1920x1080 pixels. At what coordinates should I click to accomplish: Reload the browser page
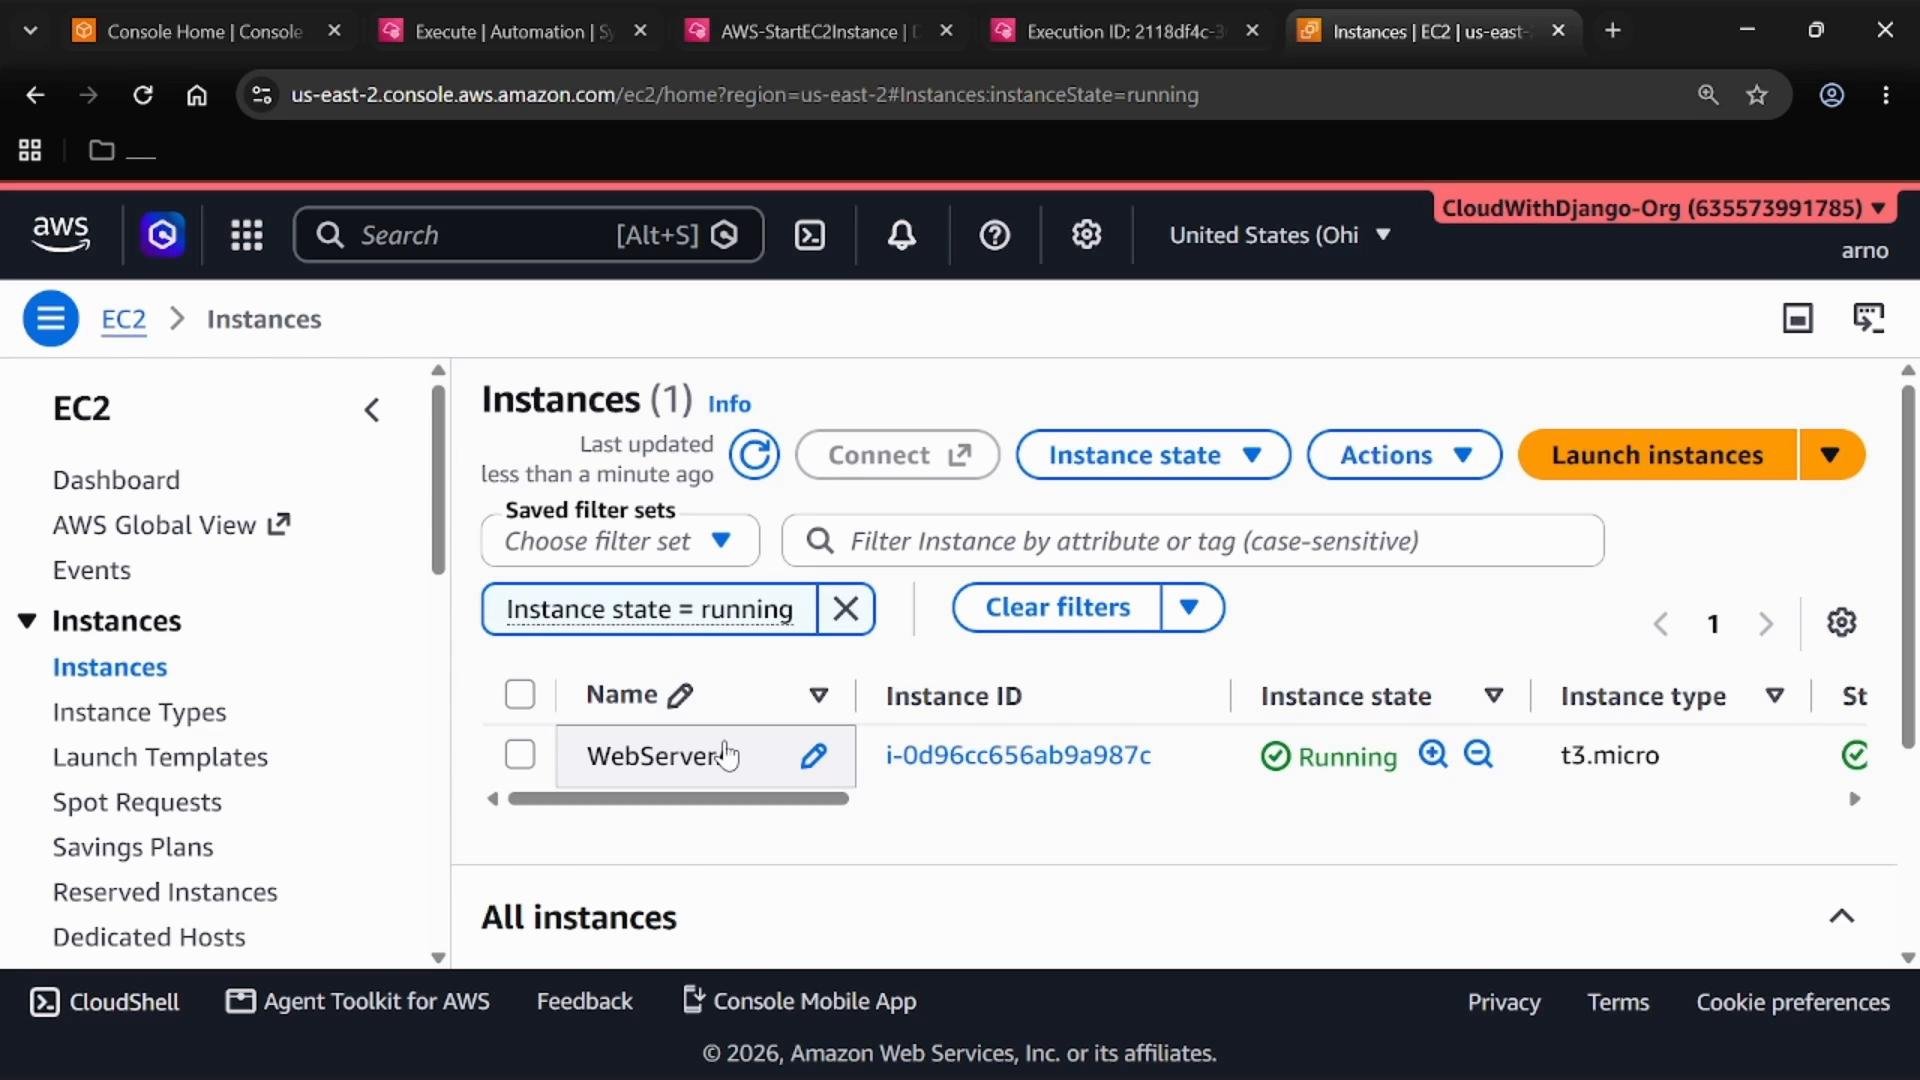[x=143, y=95]
